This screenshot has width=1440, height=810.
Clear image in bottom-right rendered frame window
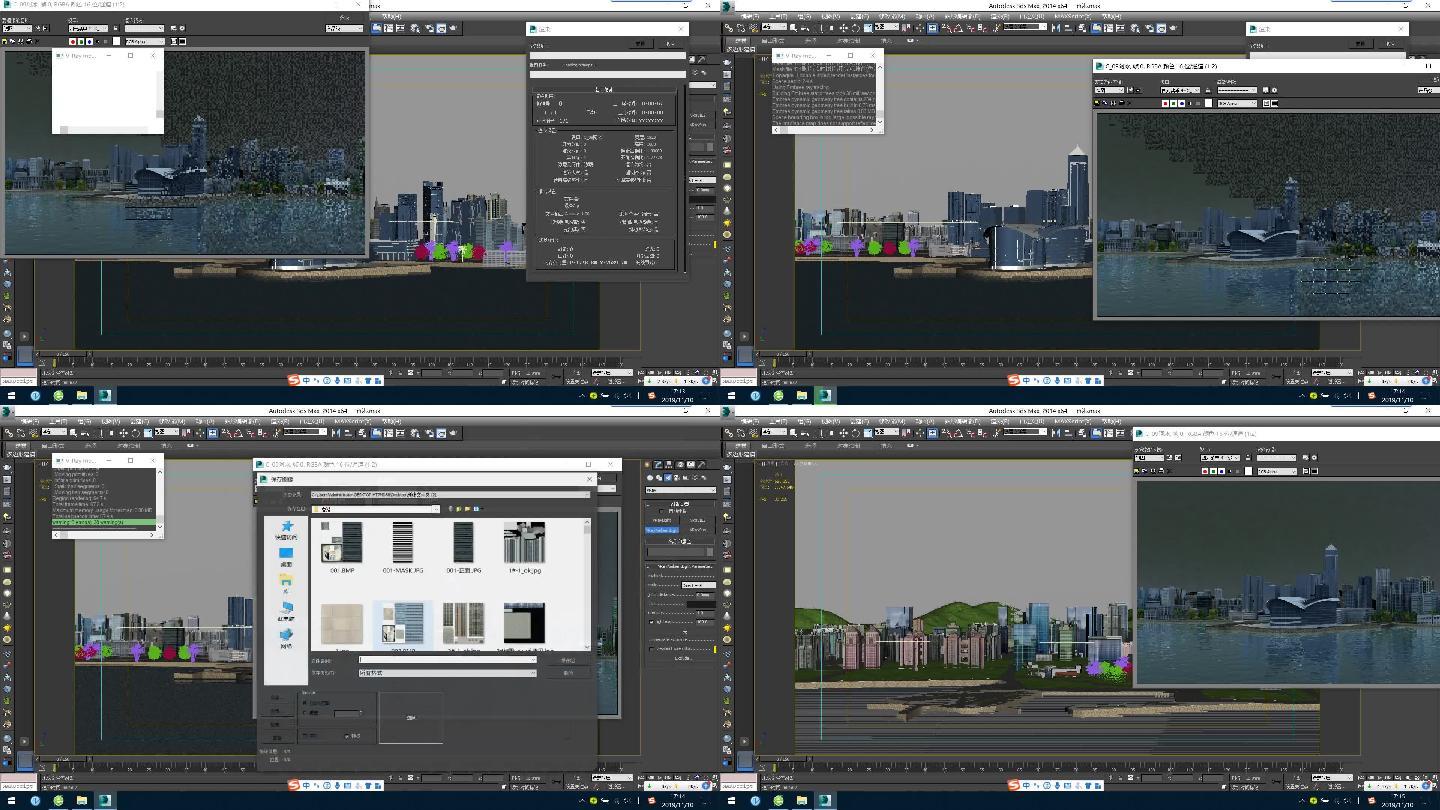point(1169,470)
